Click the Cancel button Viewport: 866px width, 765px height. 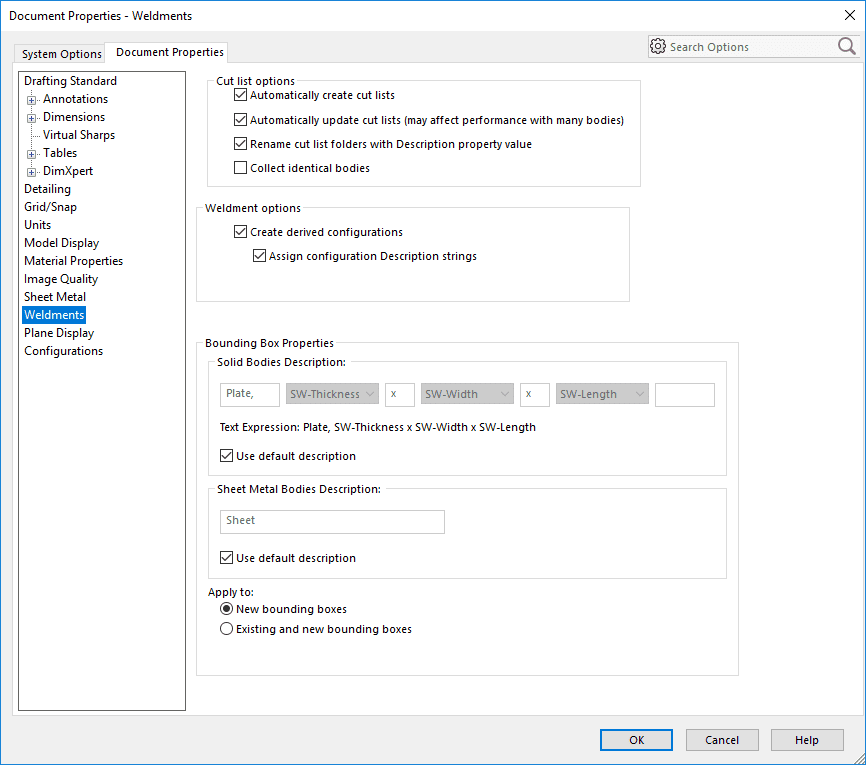pyautogui.click(x=722, y=740)
